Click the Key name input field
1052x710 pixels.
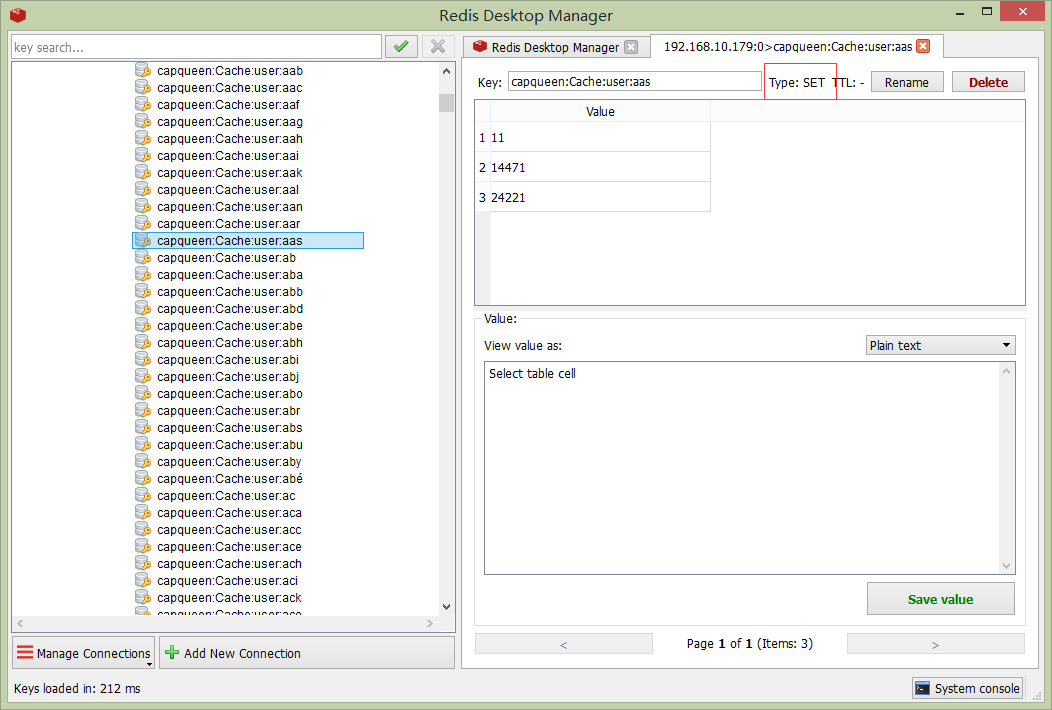click(x=635, y=82)
